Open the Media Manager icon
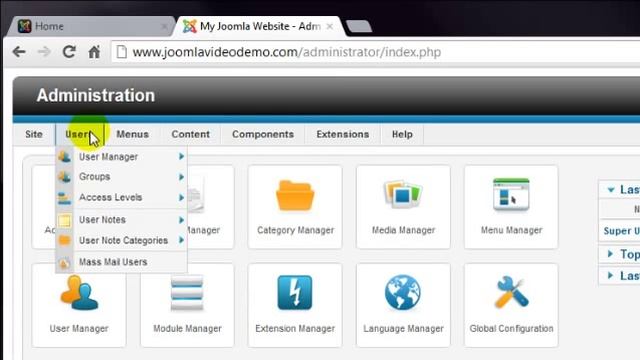Viewport: 640px width, 360px height. coord(403,194)
